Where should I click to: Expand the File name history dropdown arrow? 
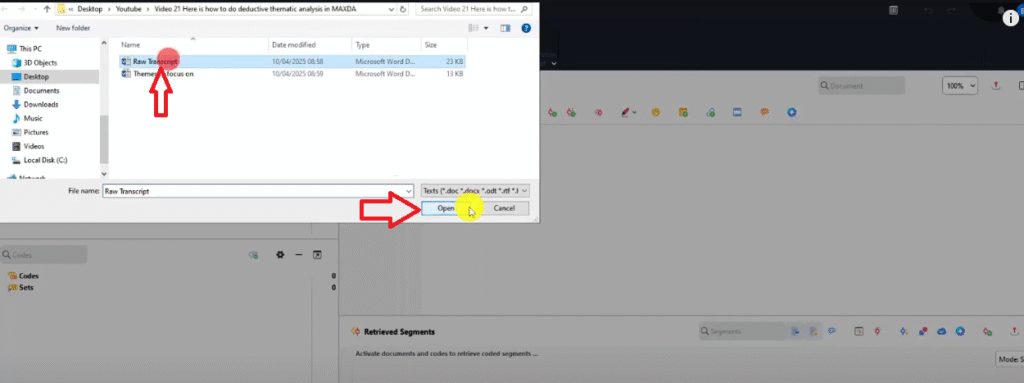pyautogui.click(x=409, y=190)
